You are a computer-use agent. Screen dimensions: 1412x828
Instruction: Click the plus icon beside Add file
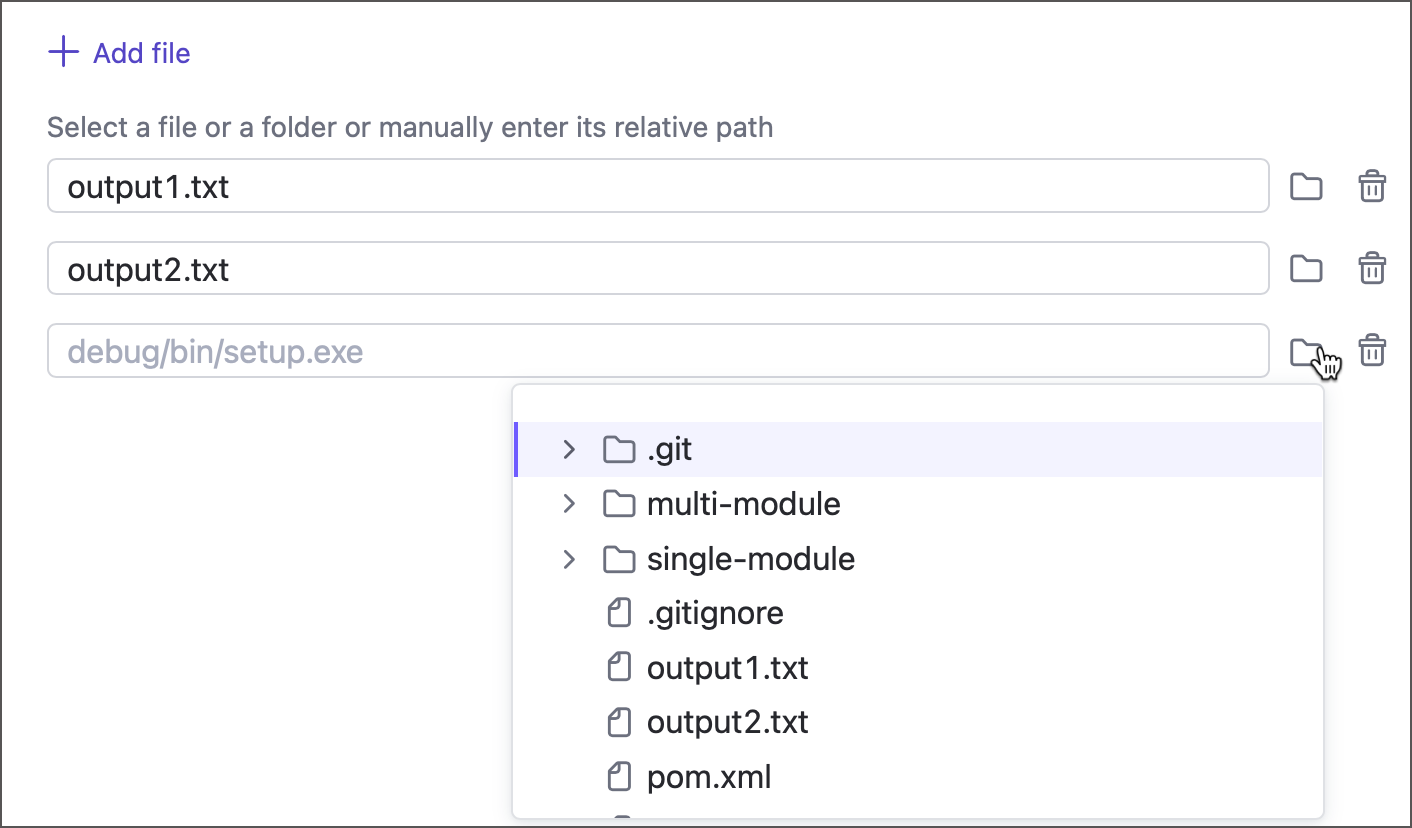click(x=63, y=52)
